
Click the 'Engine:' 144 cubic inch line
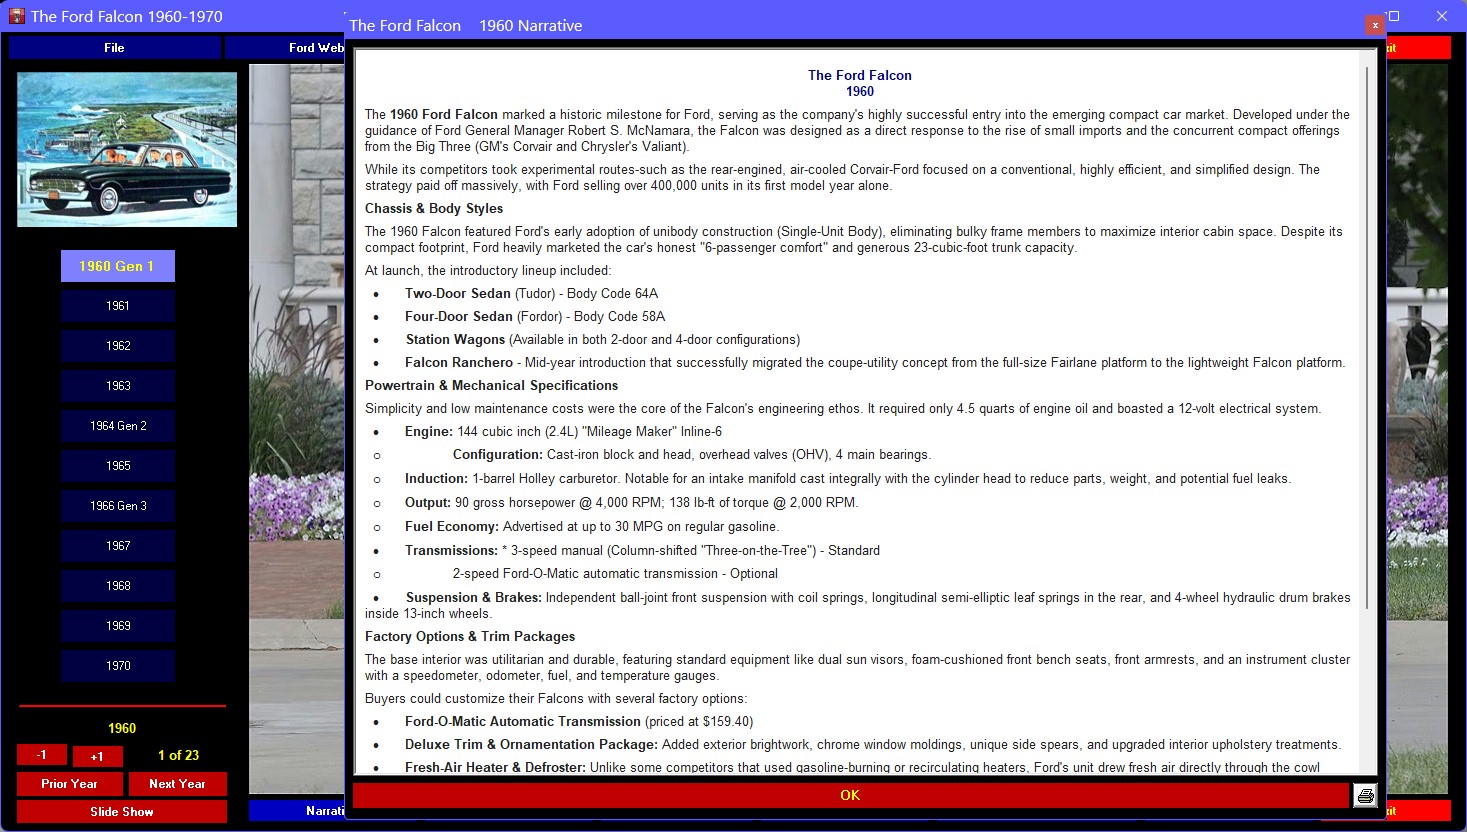click(x=563, y=431)
